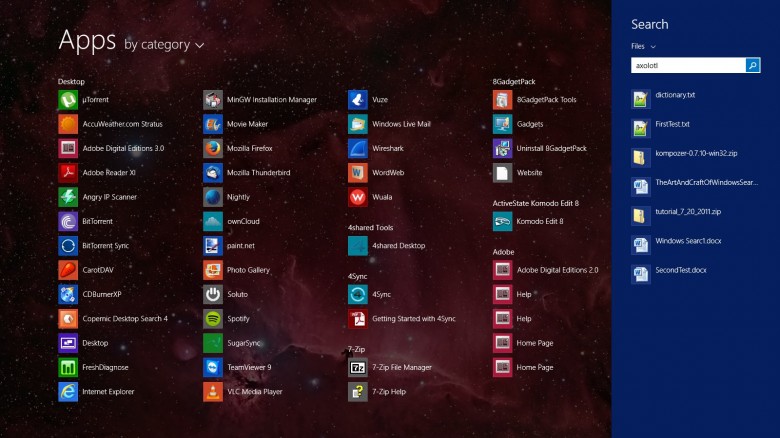Open the µTorrent app icon
Viewport: 780px width, 438px height.
tap(68, 100)
